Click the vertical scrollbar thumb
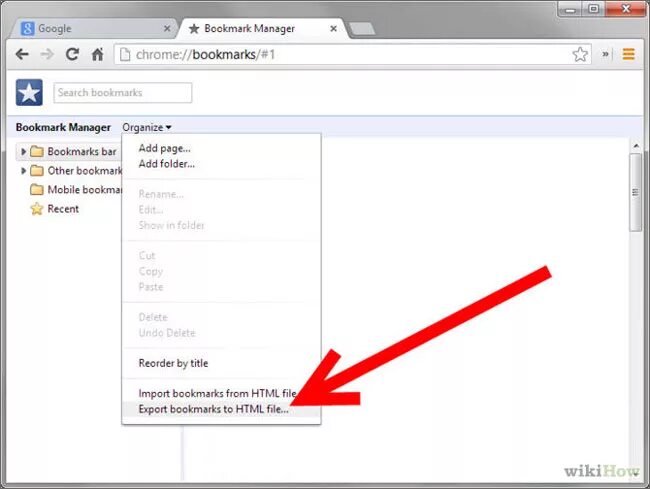This screenshot has width=650, height=489. (x=635, y=192)
